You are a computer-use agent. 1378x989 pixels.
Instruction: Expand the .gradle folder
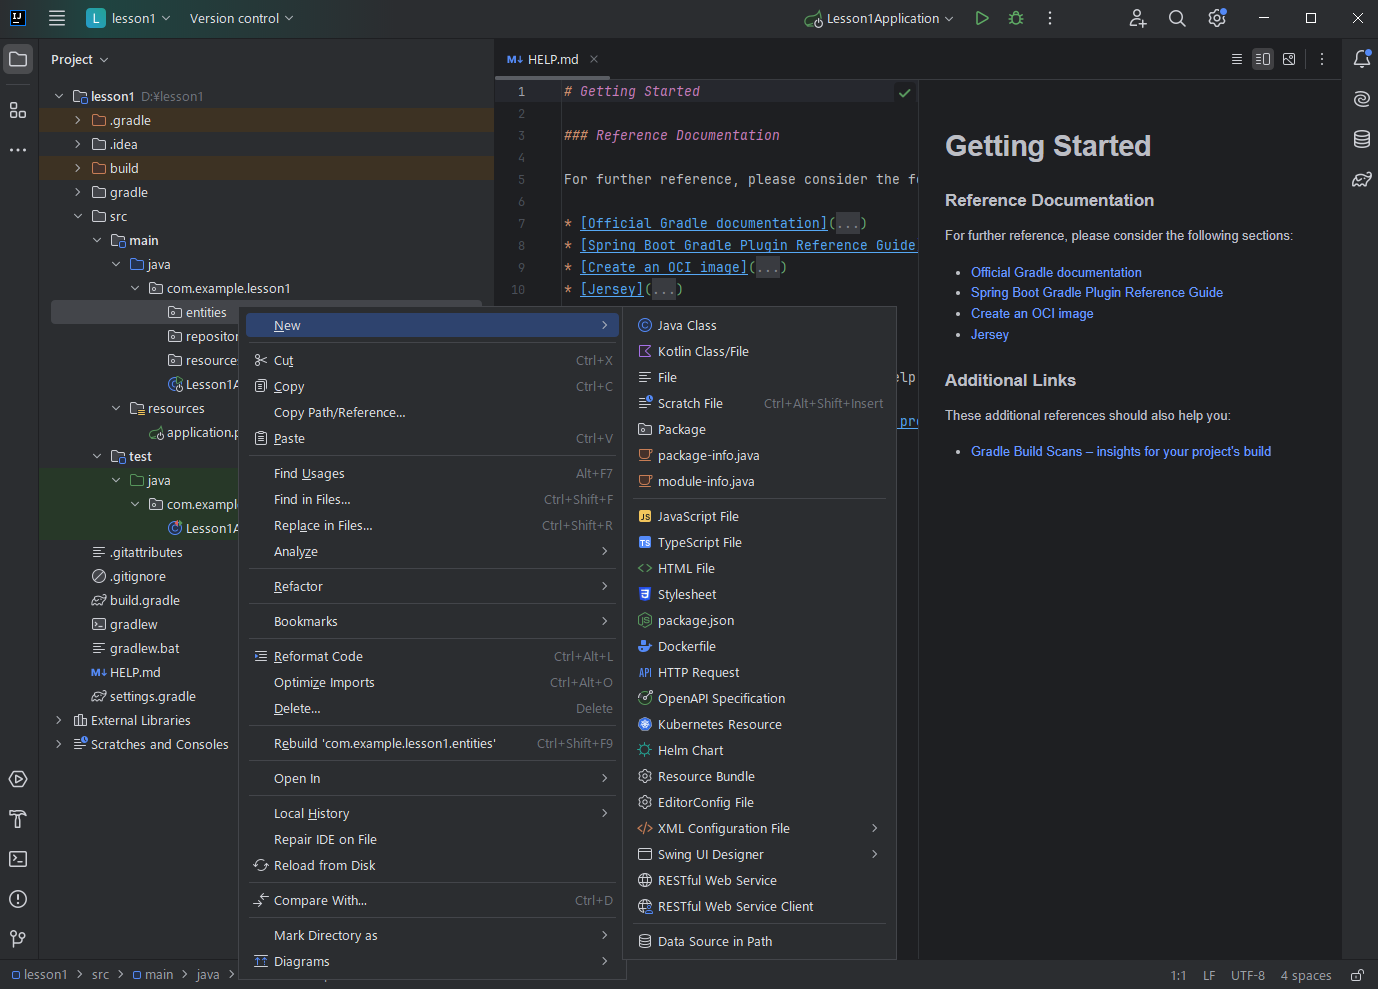click(x=78, y=120)
